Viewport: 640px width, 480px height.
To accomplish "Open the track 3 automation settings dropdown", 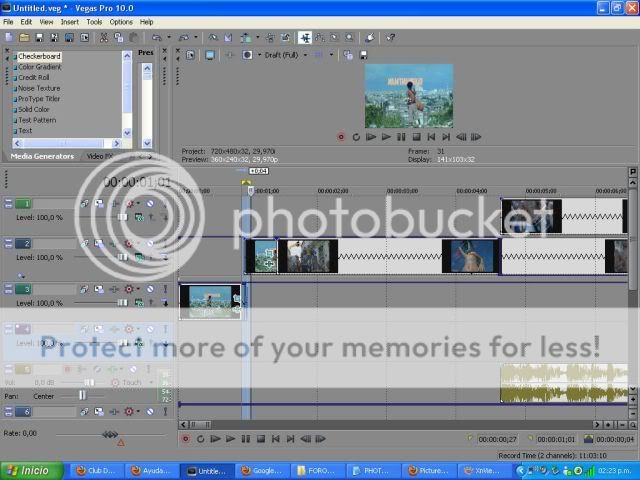I will pos(138,289).
